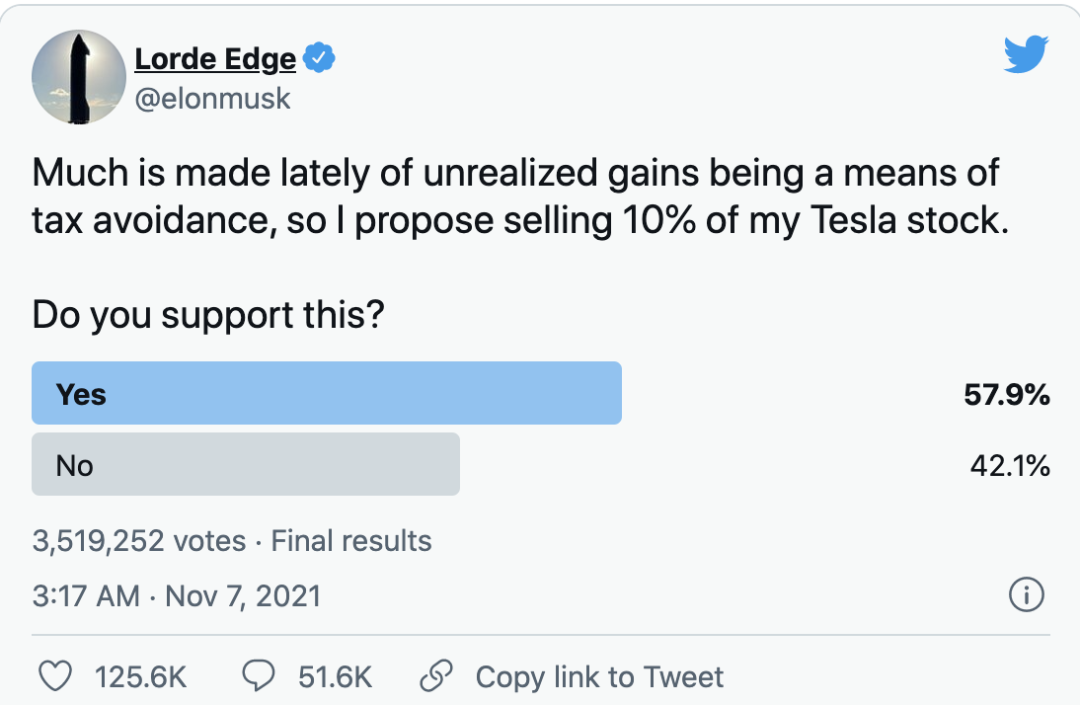
Task: Select the No poll result bar
Action: pos(246,464)
